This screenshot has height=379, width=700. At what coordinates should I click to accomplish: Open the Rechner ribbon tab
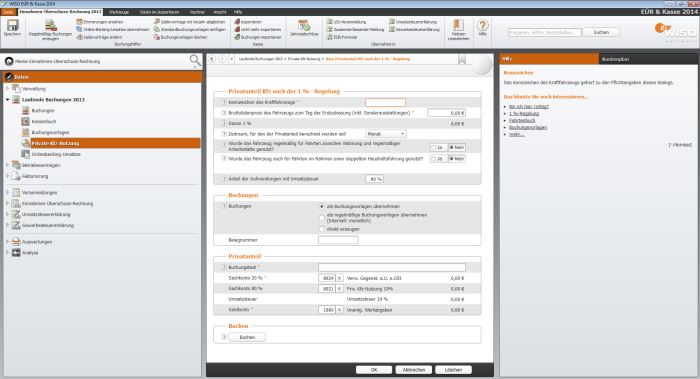[197, 12]
